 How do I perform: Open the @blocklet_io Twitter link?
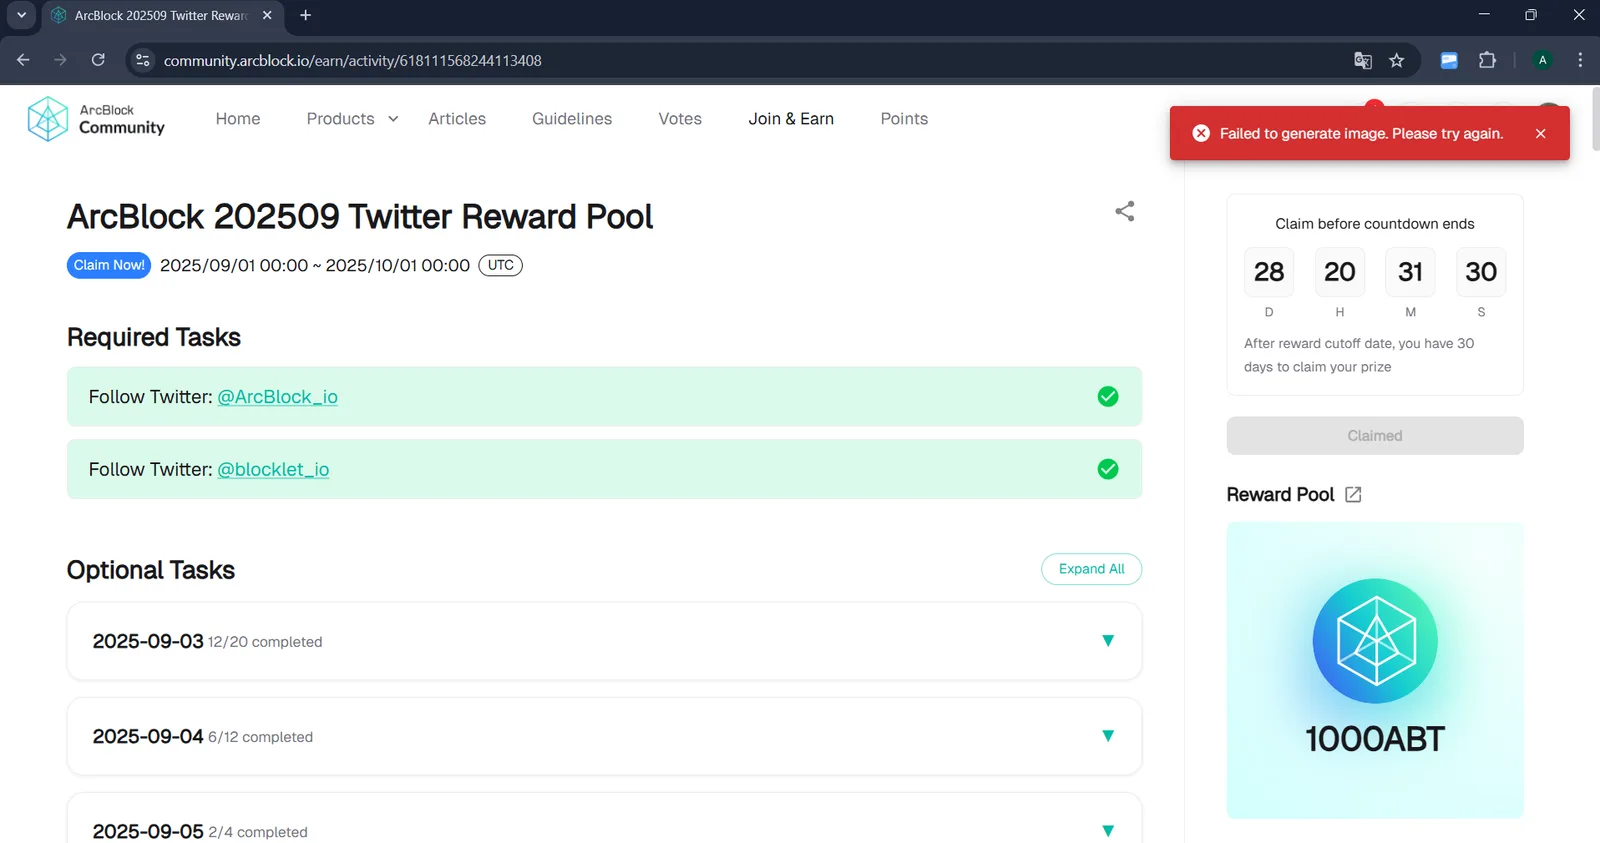tap(273, 469)
